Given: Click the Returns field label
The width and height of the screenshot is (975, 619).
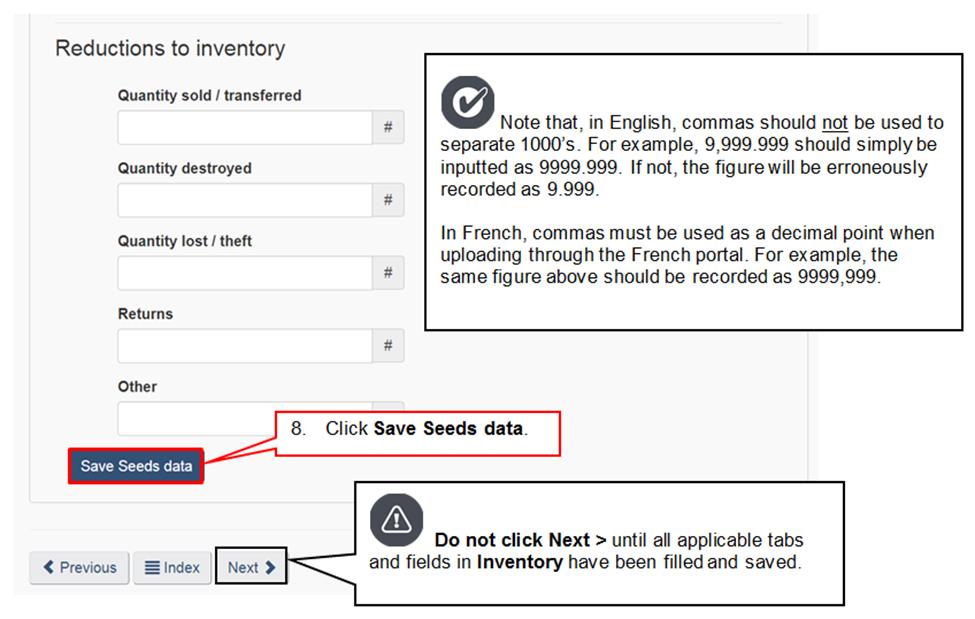Looking at the screenshot, I should coord(145,314).
